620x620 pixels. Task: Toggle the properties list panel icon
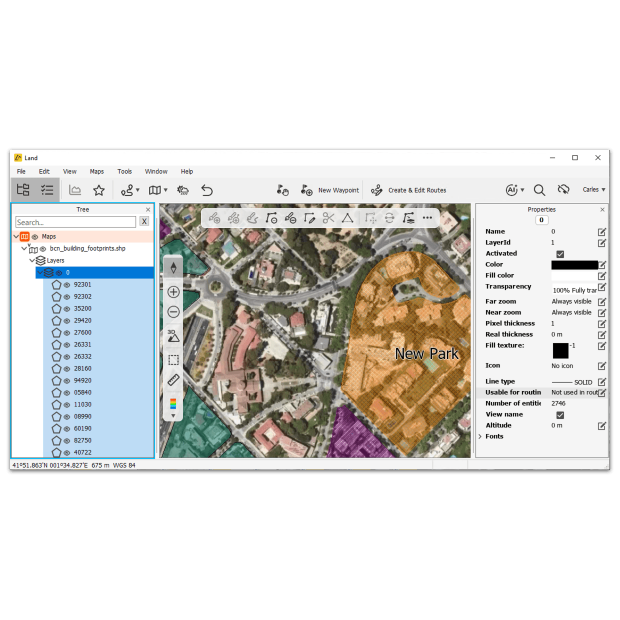(x=47, y=190)
